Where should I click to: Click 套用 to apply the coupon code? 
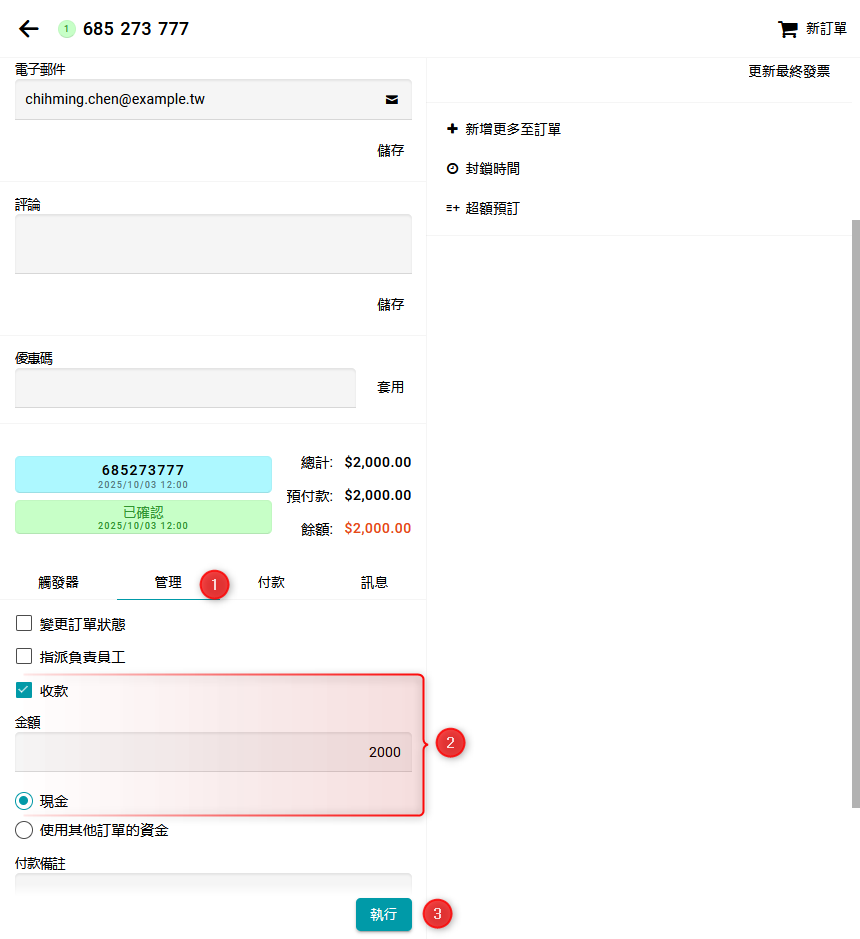point(390,387)
